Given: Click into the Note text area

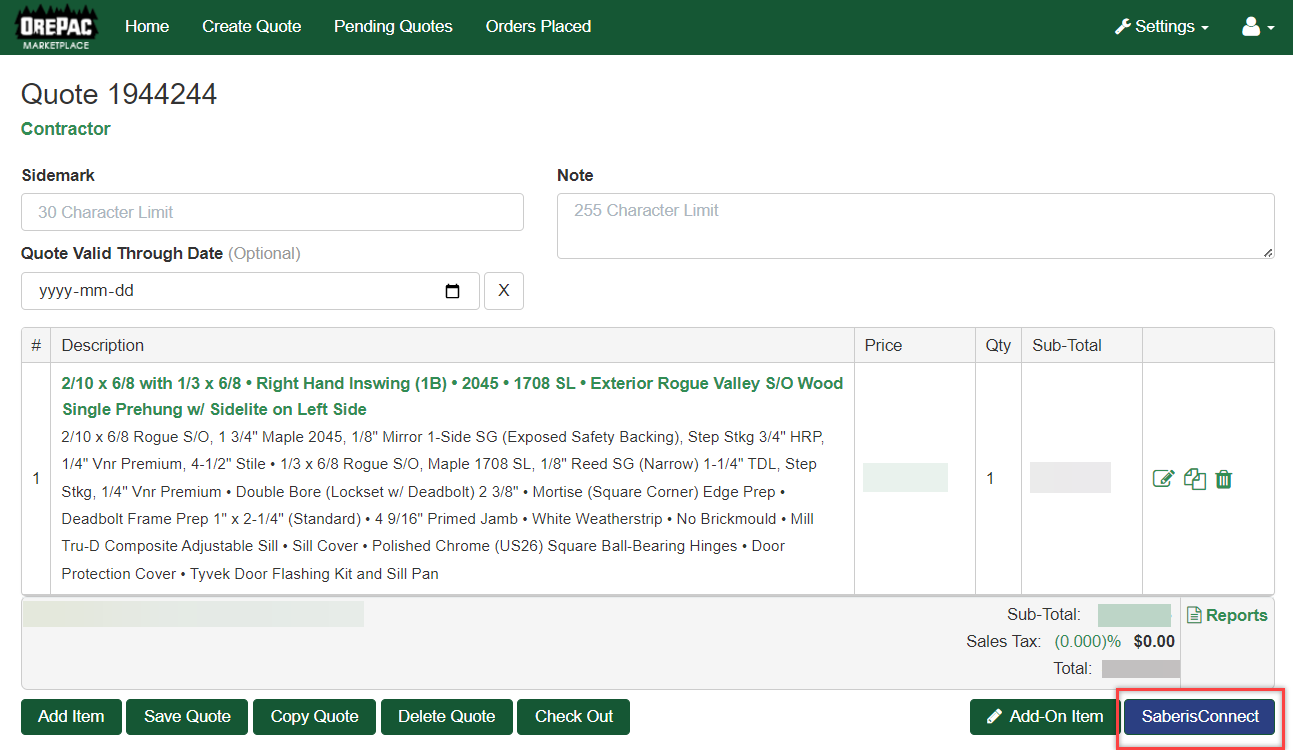Looking at the screenshot, I should click(x=915, y=226).
